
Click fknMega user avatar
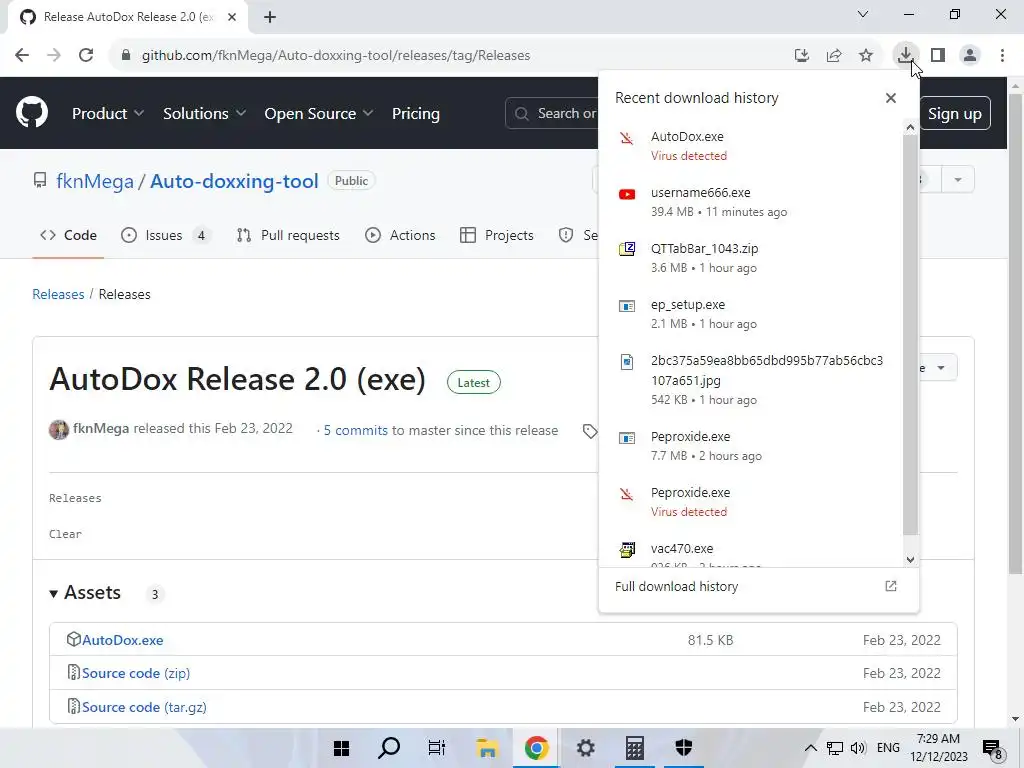pos(59,430)
